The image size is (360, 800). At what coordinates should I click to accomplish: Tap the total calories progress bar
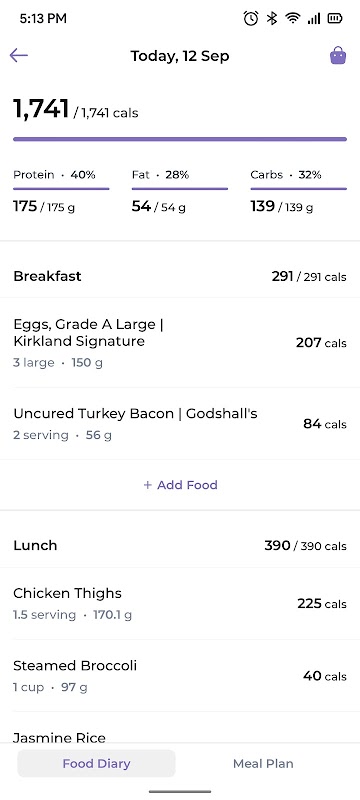coord(180,139)
